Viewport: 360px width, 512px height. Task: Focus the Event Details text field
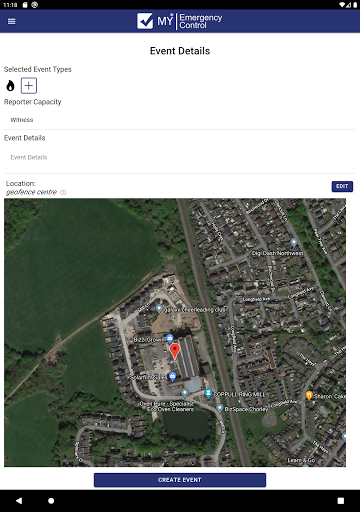tap(180, 158)
